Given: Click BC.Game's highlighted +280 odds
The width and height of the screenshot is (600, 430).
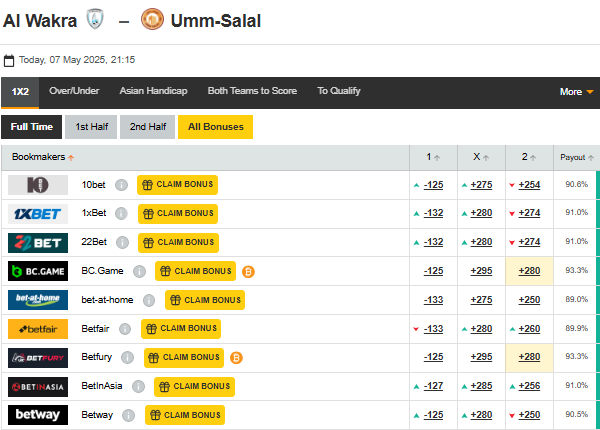Looking at the screenshot, I should click(x=529, y=271).
